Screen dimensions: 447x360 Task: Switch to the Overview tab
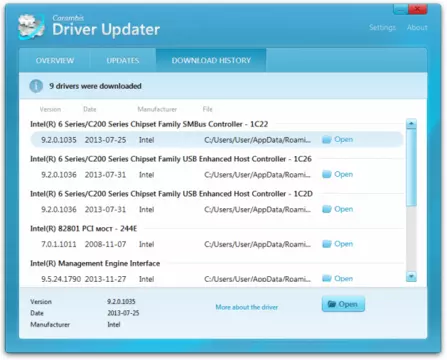55,60
